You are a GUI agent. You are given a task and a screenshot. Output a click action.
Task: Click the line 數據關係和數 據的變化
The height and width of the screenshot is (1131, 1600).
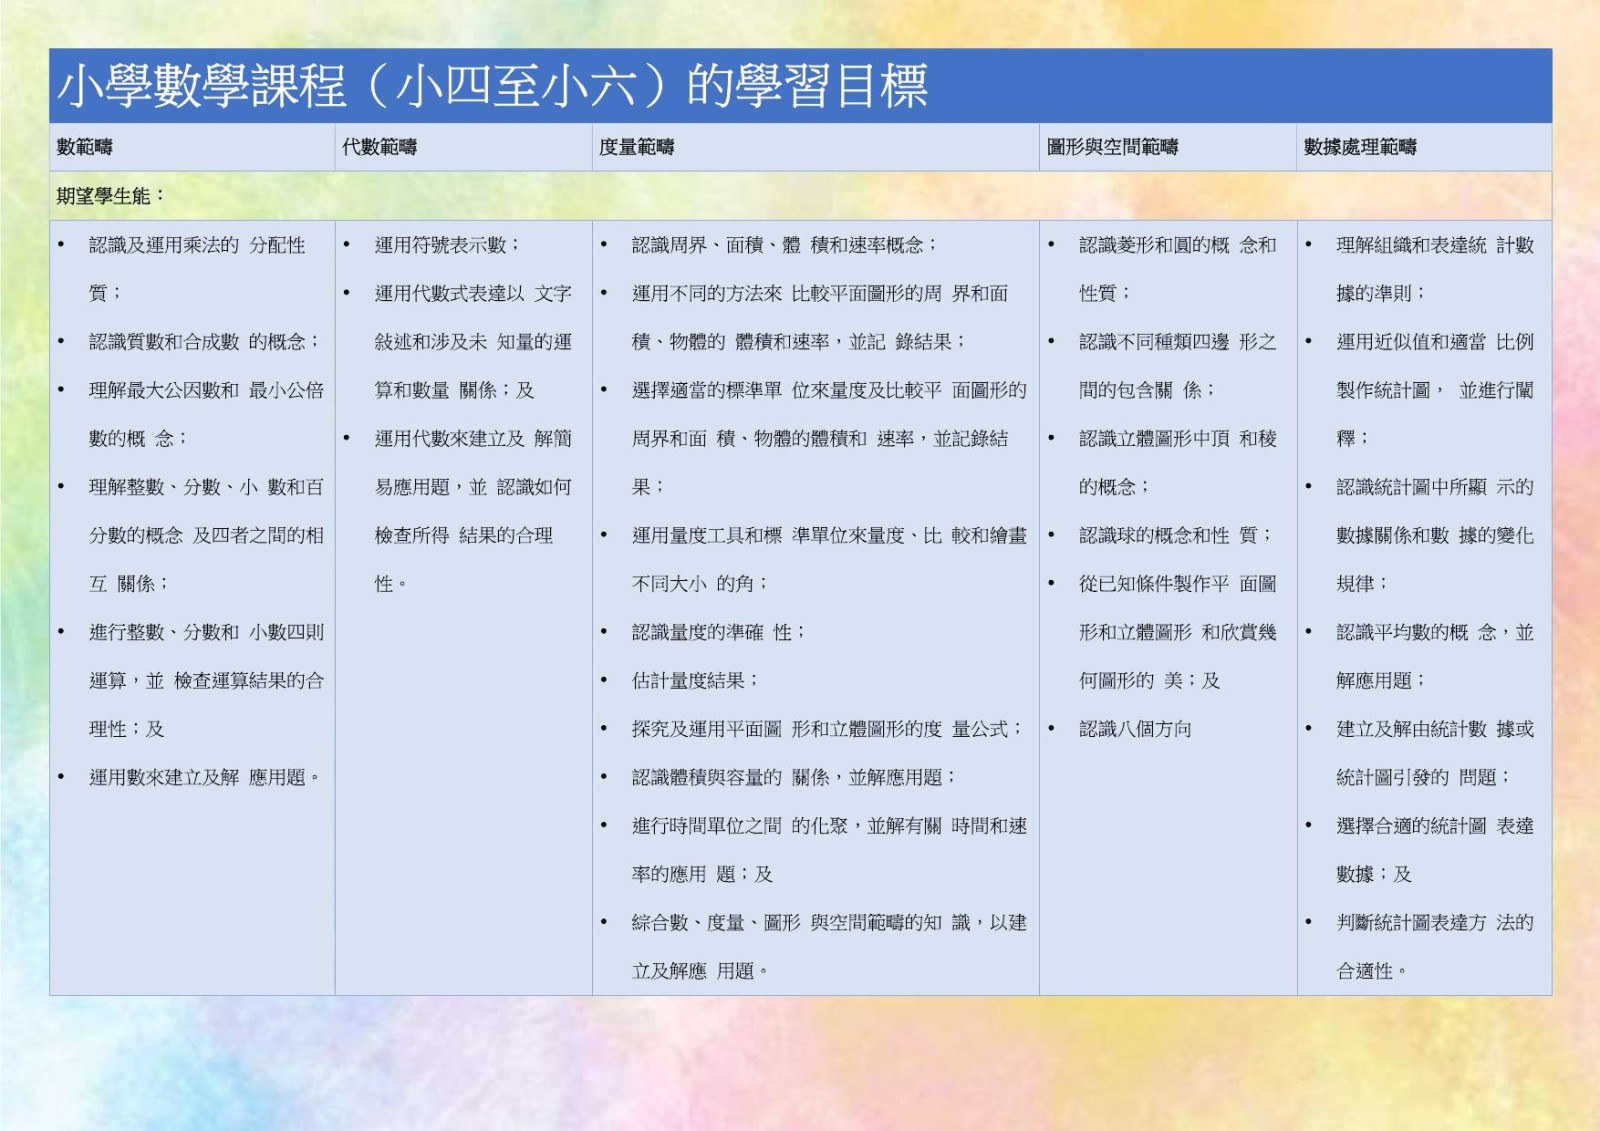click(1435, 535)
